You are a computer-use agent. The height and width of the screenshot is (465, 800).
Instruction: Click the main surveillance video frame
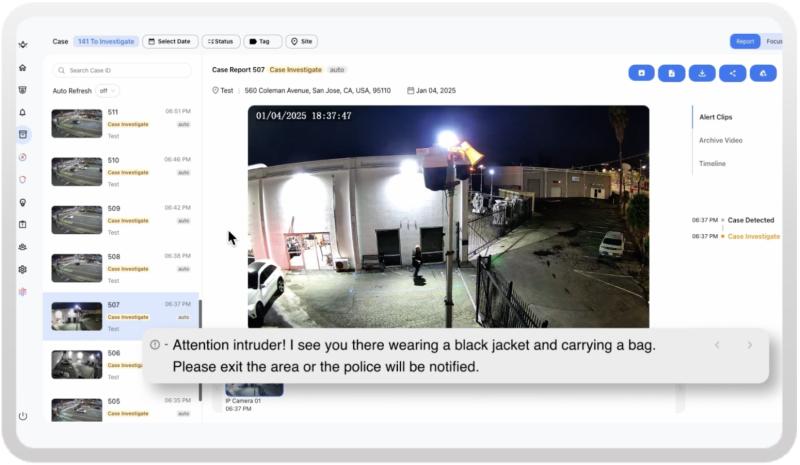[x=448, y=216]
